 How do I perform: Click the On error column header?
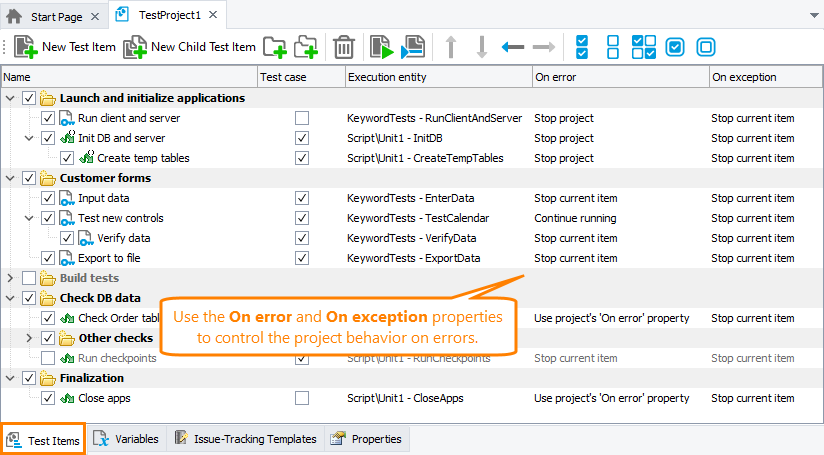[621, 77]
